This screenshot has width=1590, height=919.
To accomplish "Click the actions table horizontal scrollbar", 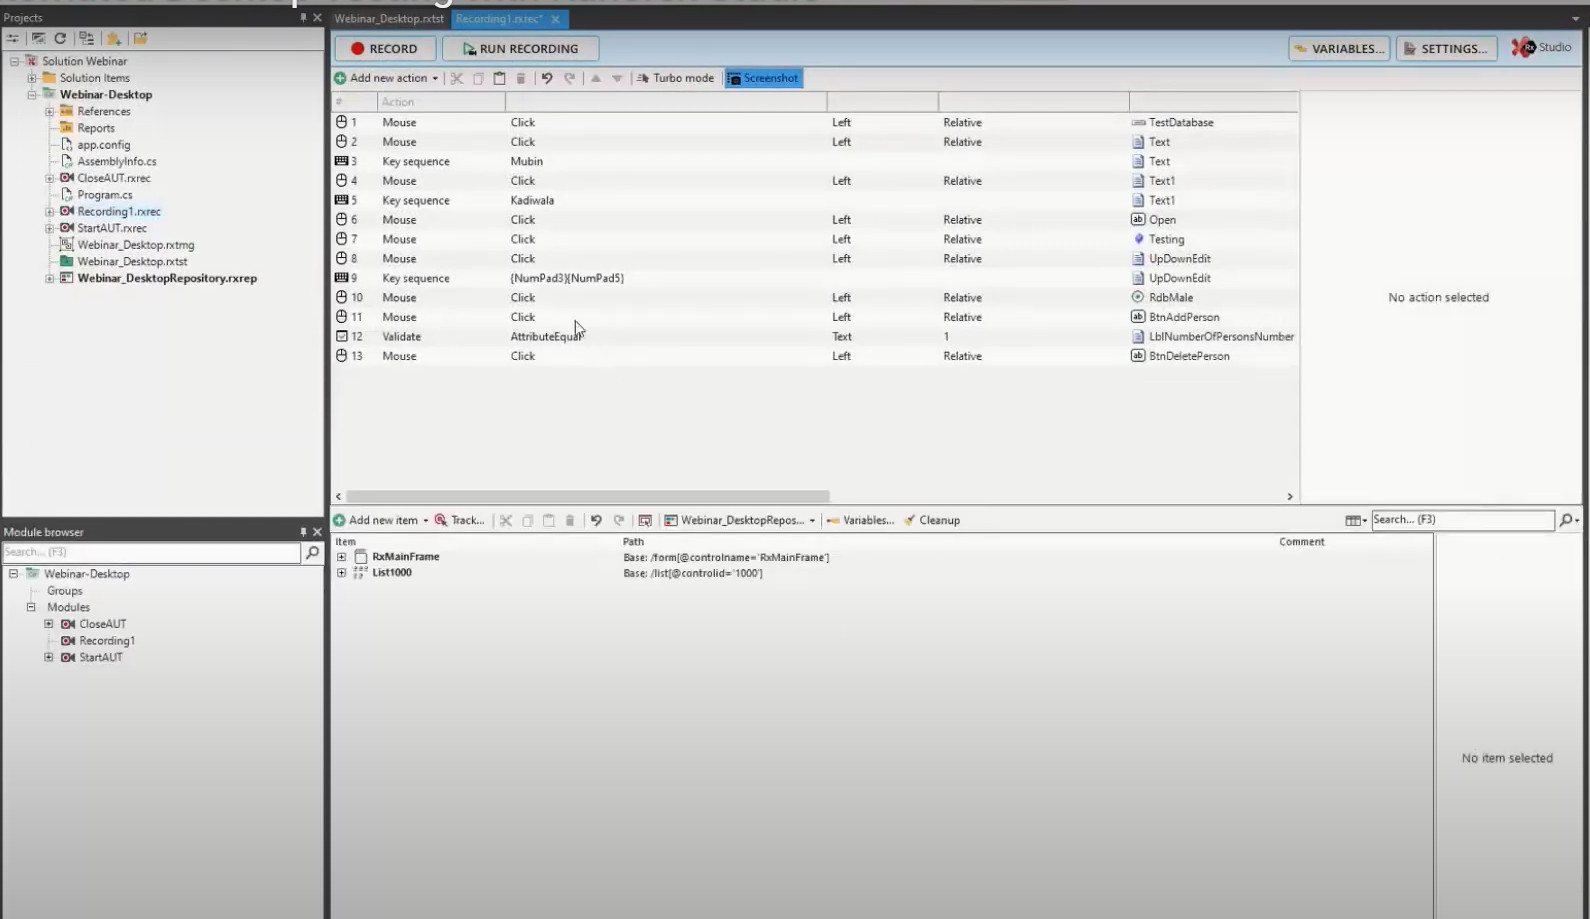I will (x=587, y=496).
